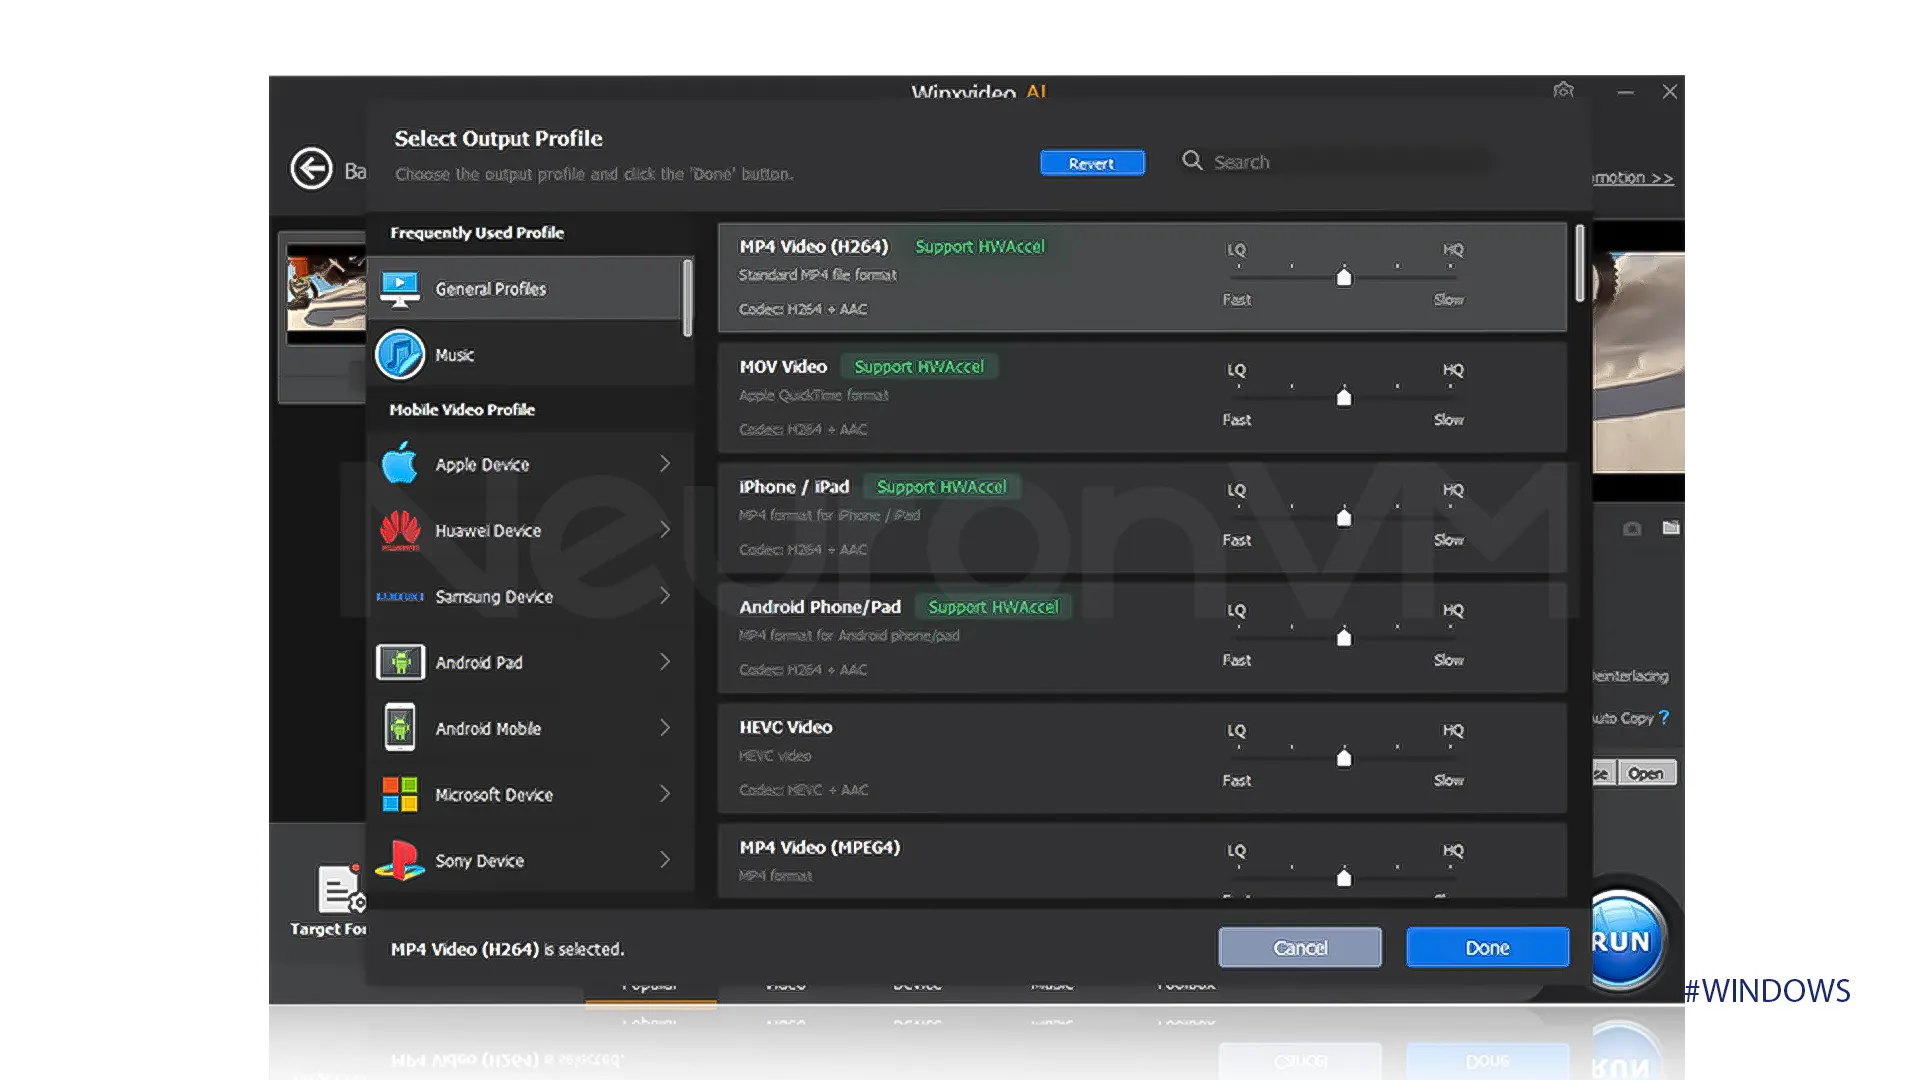Click MOV Video's Support HWAccel badge
This screenshot has width=1920, height=1080.
tap(919, 366)
